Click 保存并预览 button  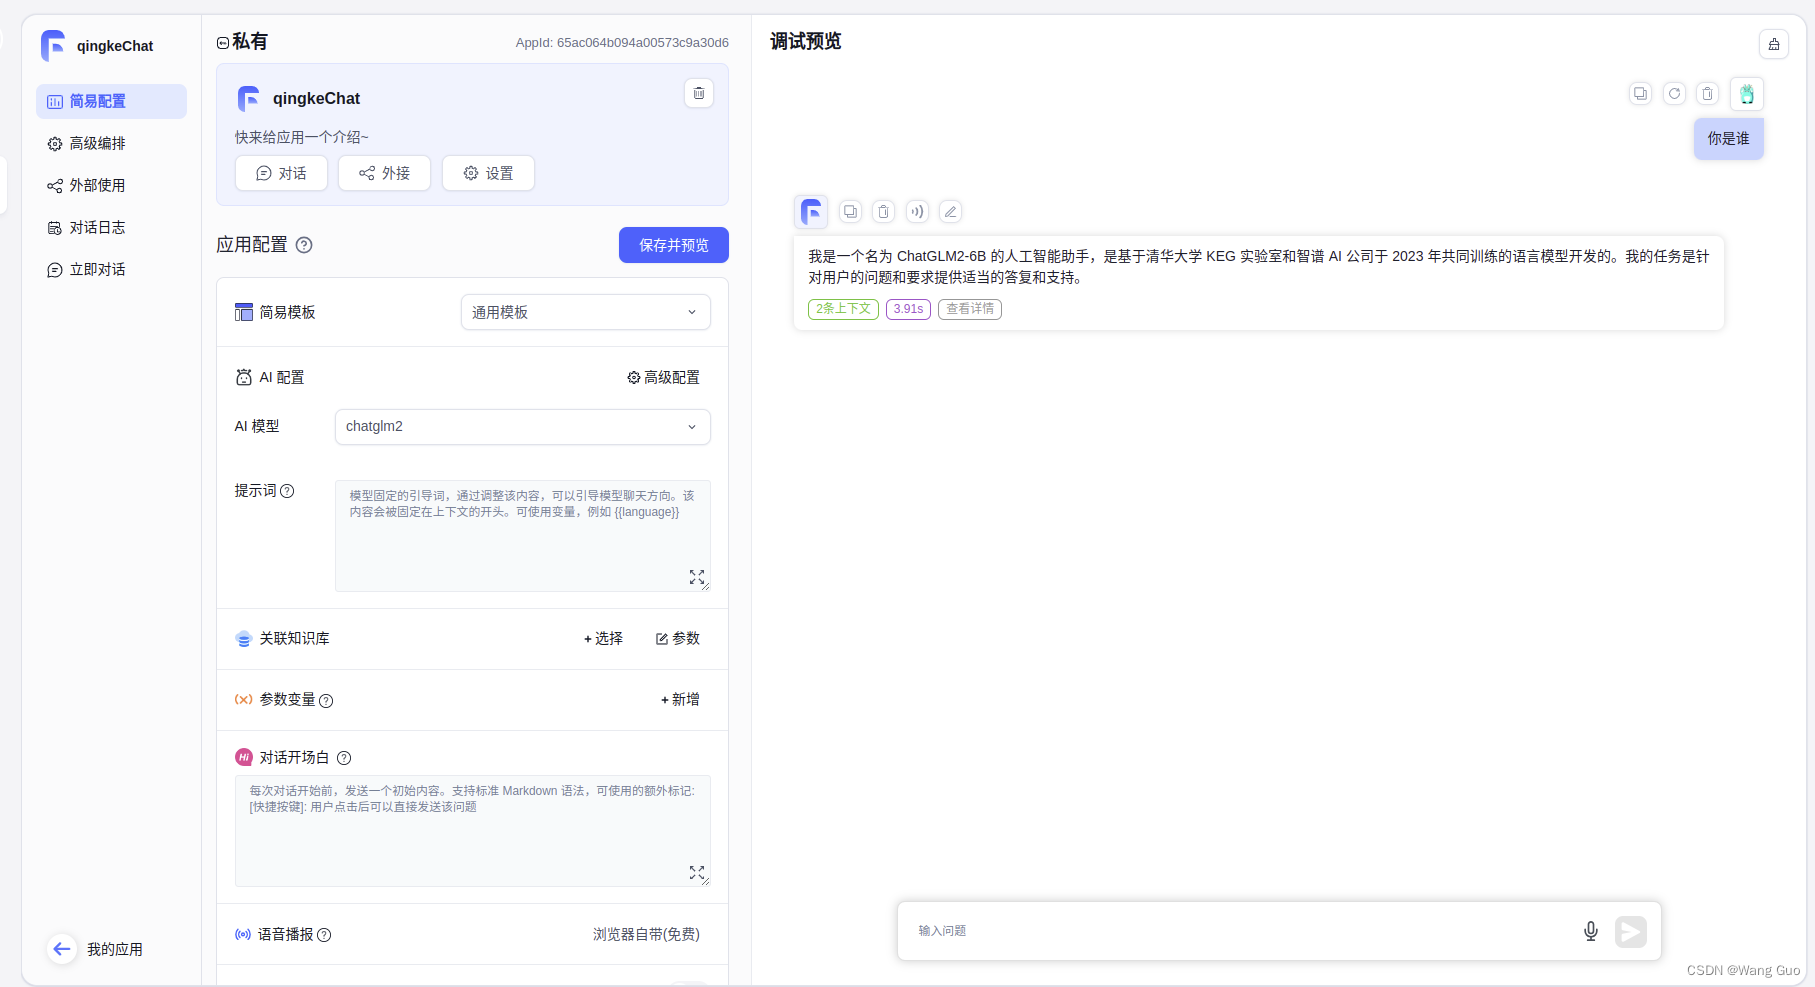tap(674, 245)
